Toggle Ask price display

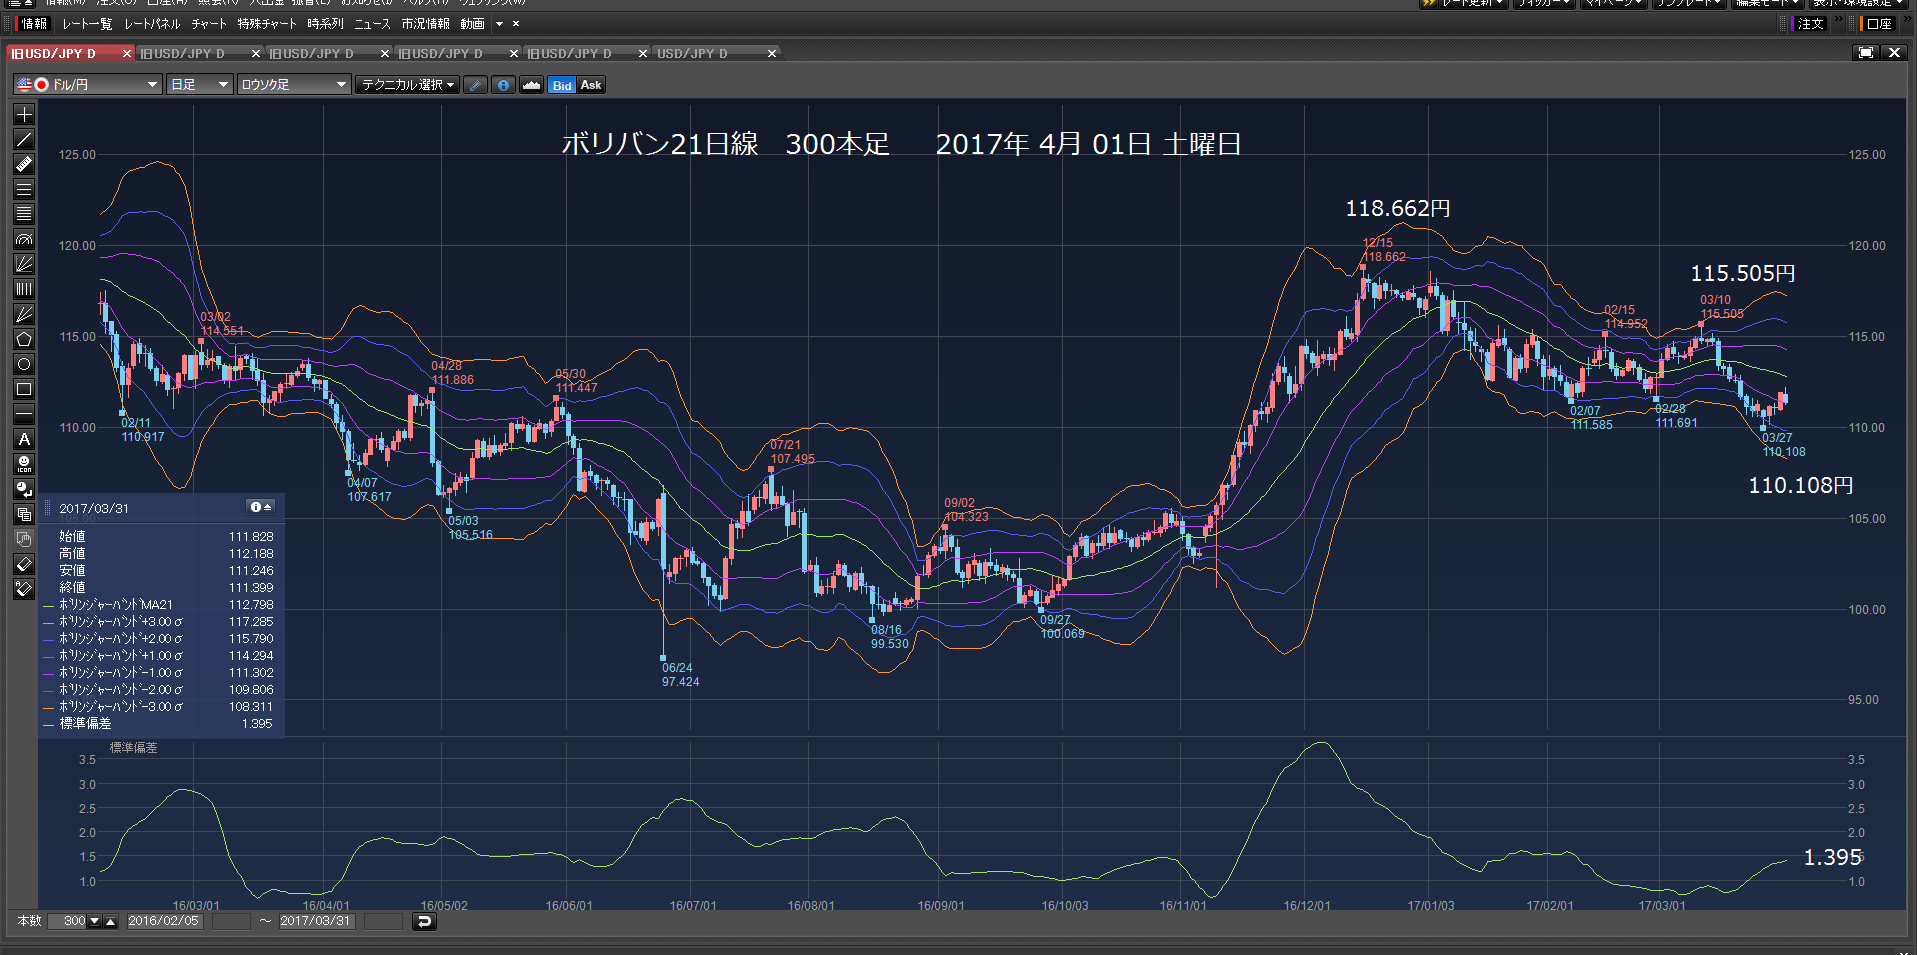[591, 85]
